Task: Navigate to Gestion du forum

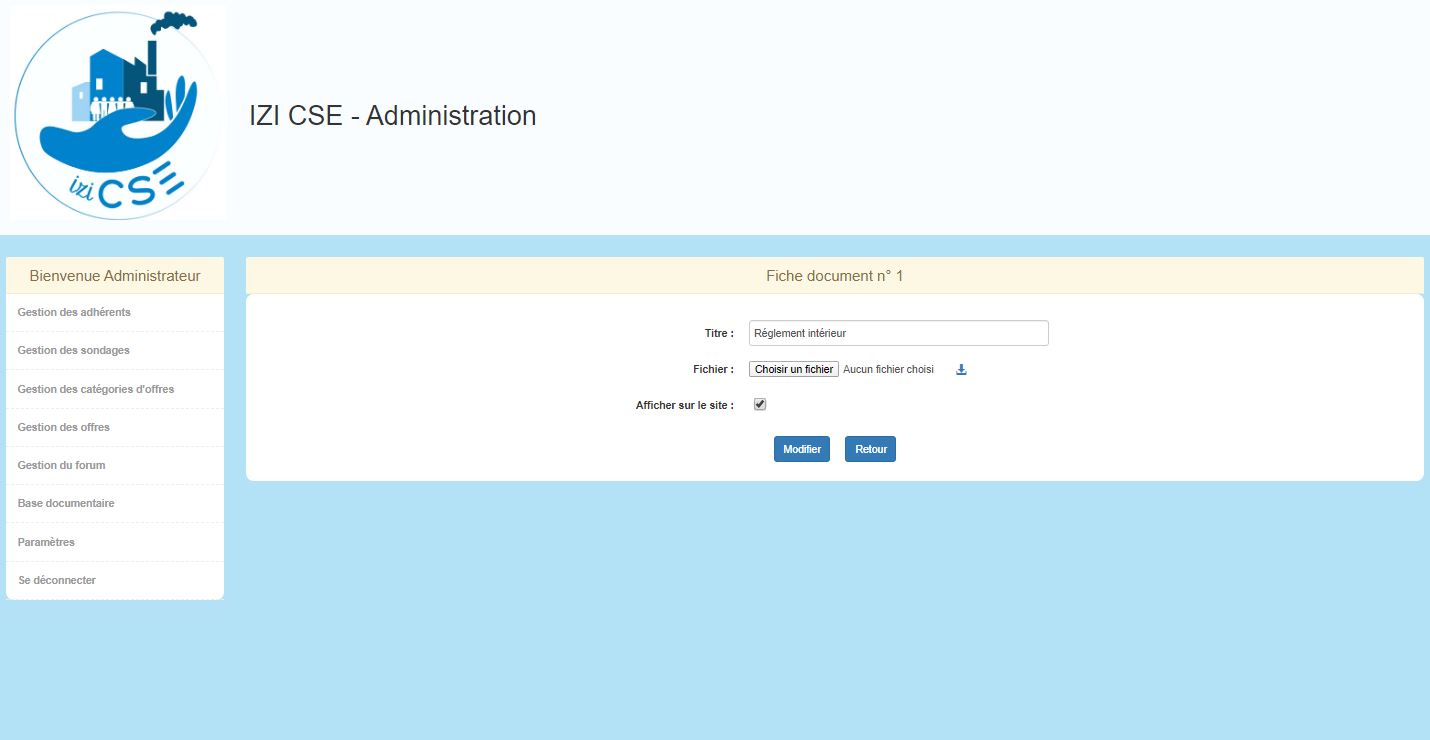Action: (x=61, y=465)
